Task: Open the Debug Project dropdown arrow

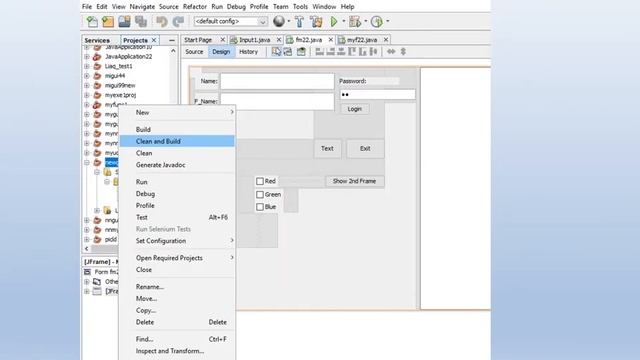Action: point(366,21)
